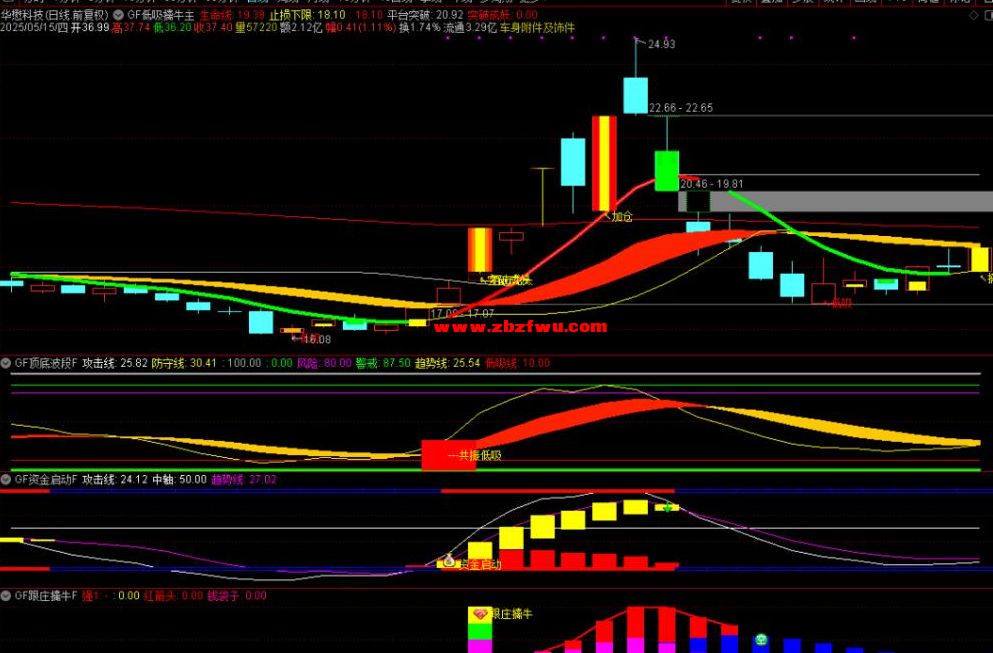The height and width of the screenshot is (653, 993).
Task: Click the 22.66 - 22.65 gap label
Action: (x=680, y=108)
